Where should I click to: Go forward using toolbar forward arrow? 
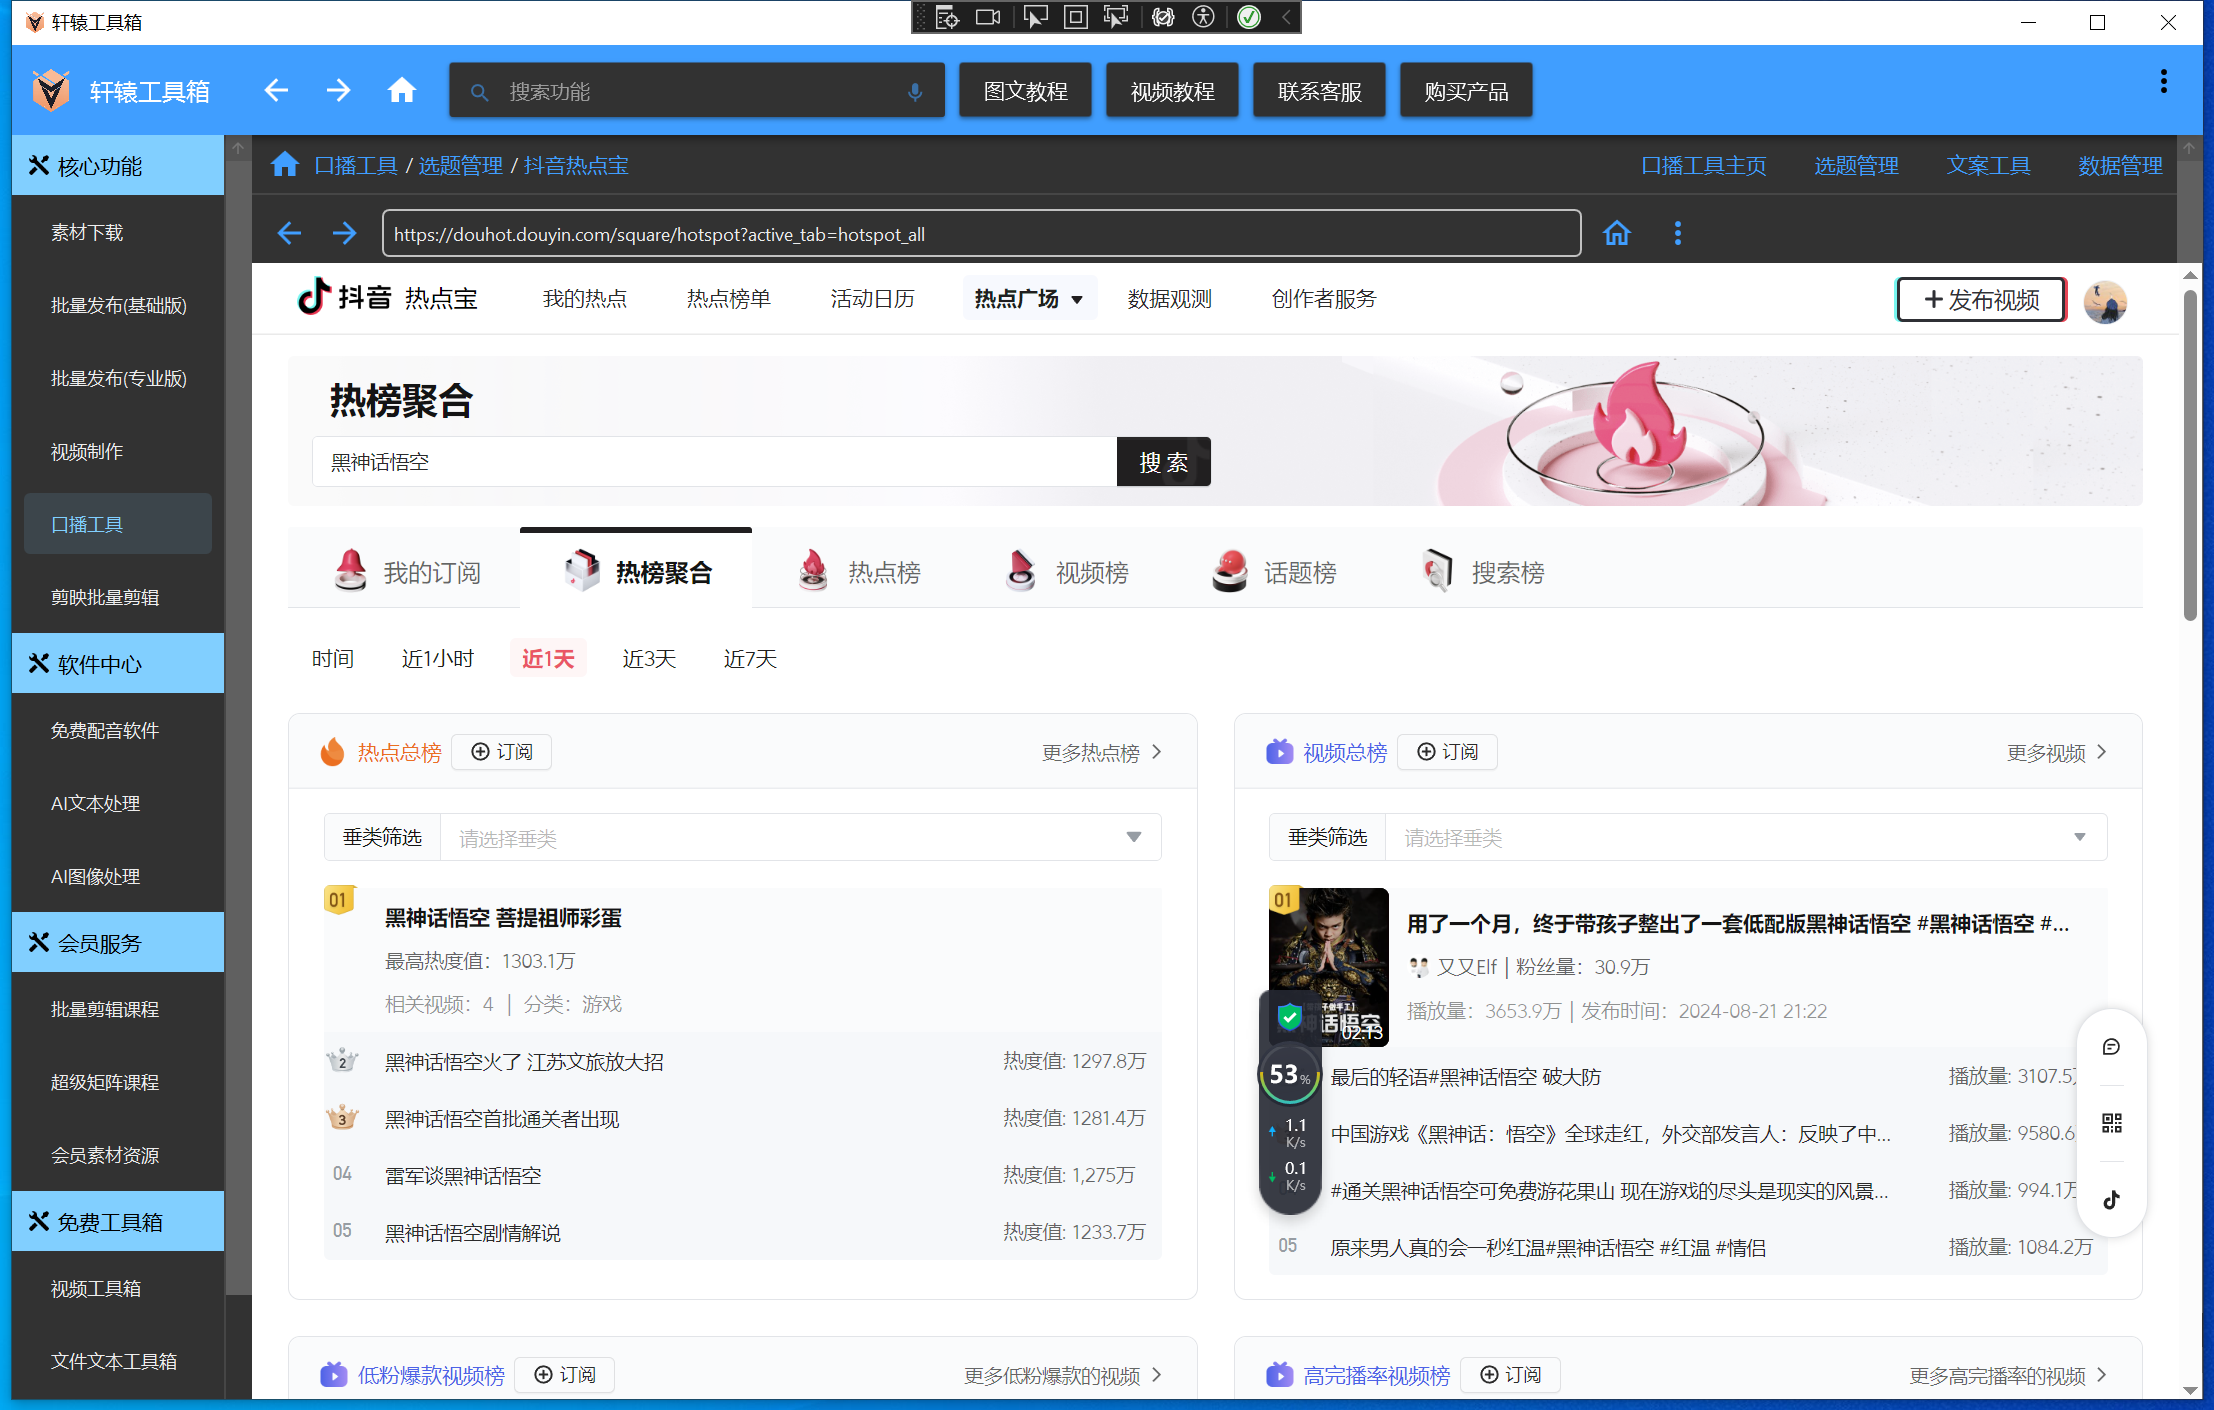pos(339,91)
